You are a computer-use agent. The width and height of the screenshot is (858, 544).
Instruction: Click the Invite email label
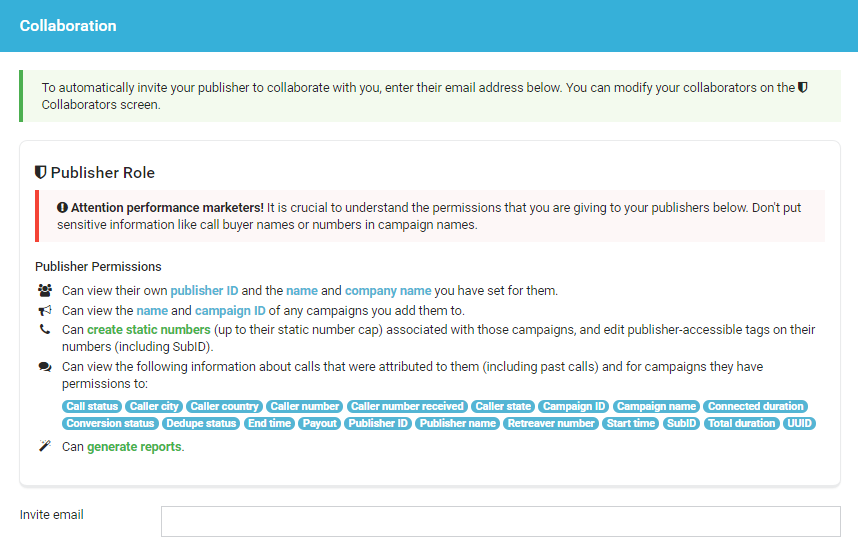[x=51, y=514]
